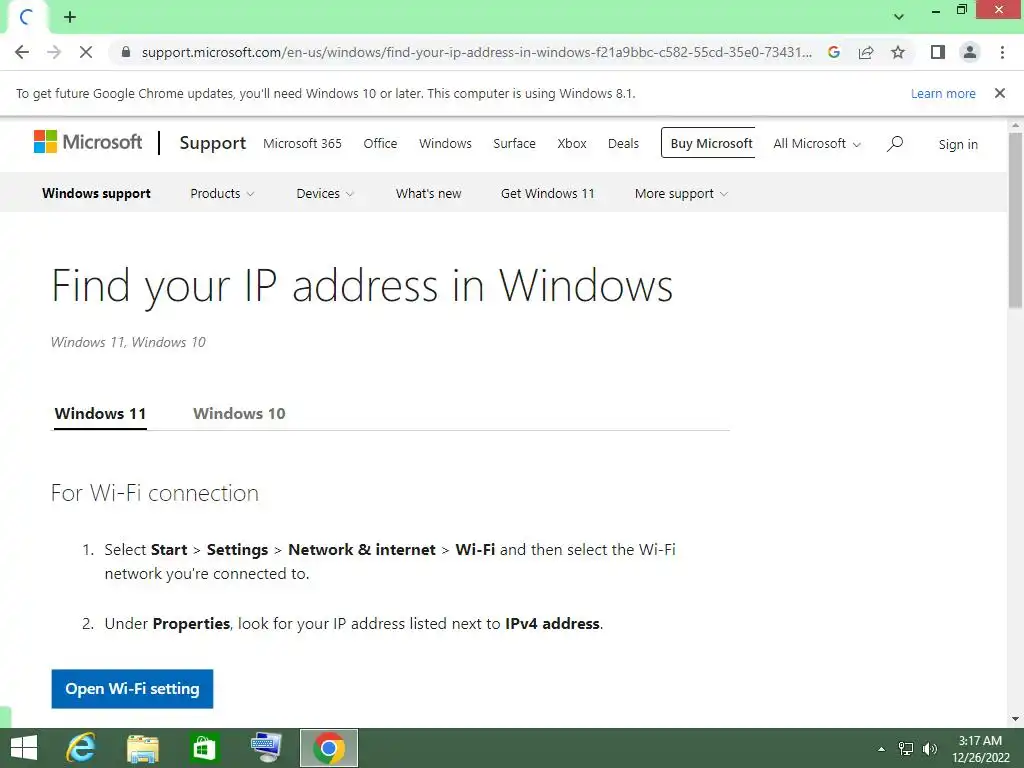Open the Office menu item
Image resolution: width=1024 pixels, height=768 pixels.
pyautogui.click(x=380, y=143)
